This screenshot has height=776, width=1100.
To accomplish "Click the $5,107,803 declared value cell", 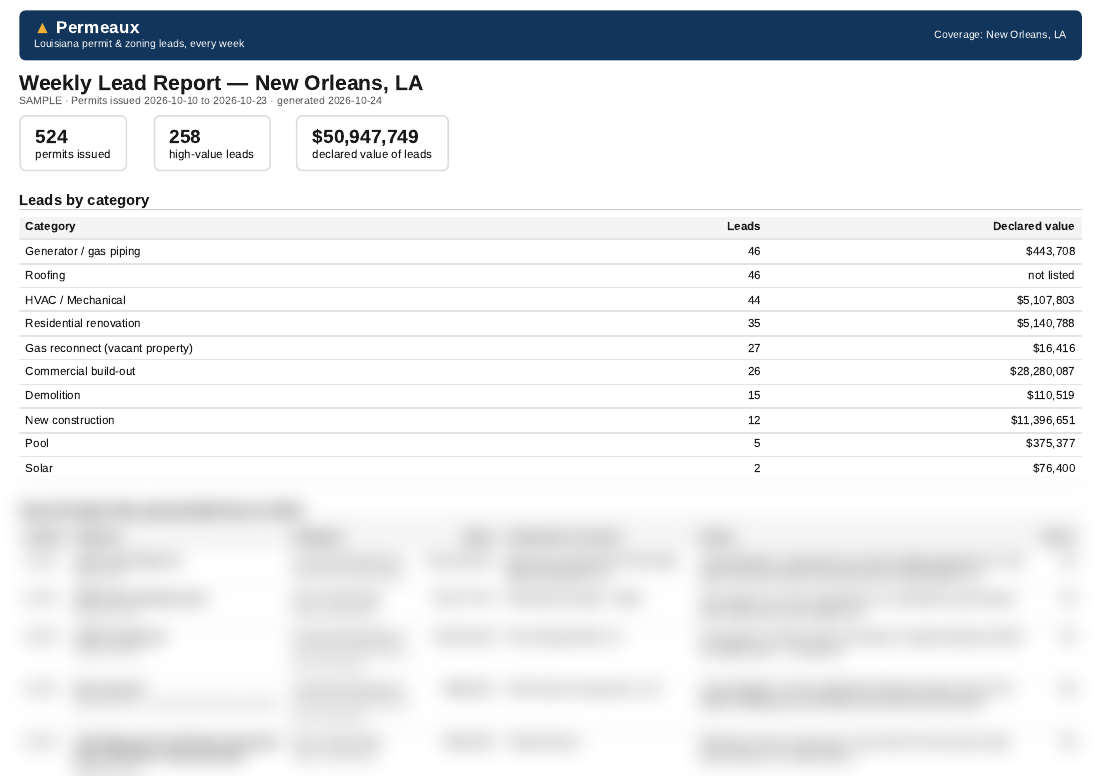I will point(1045,300).
